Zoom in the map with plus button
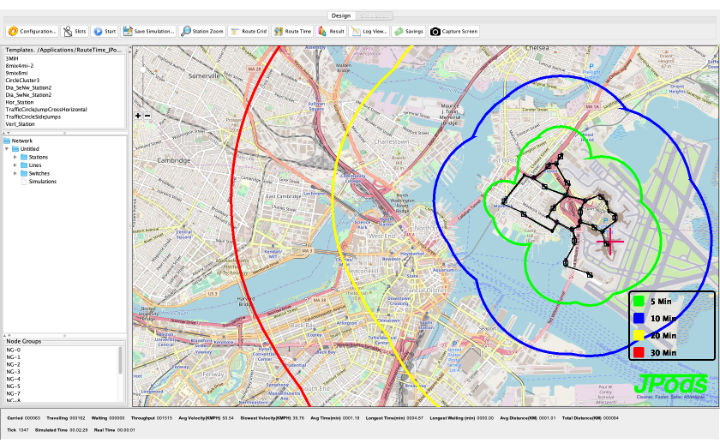Screen dimensions: 720x440 click(x=138, y=116)
